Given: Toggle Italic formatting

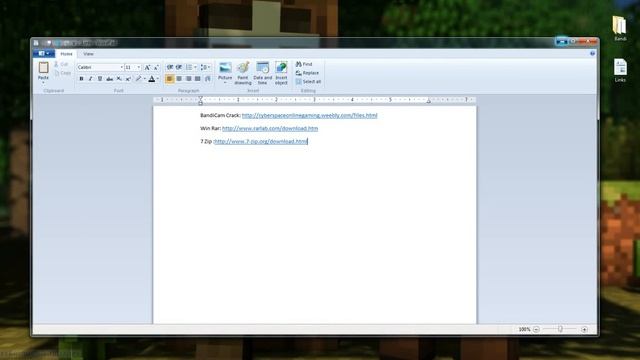Looking at the screenshot, I should (90, 79).
